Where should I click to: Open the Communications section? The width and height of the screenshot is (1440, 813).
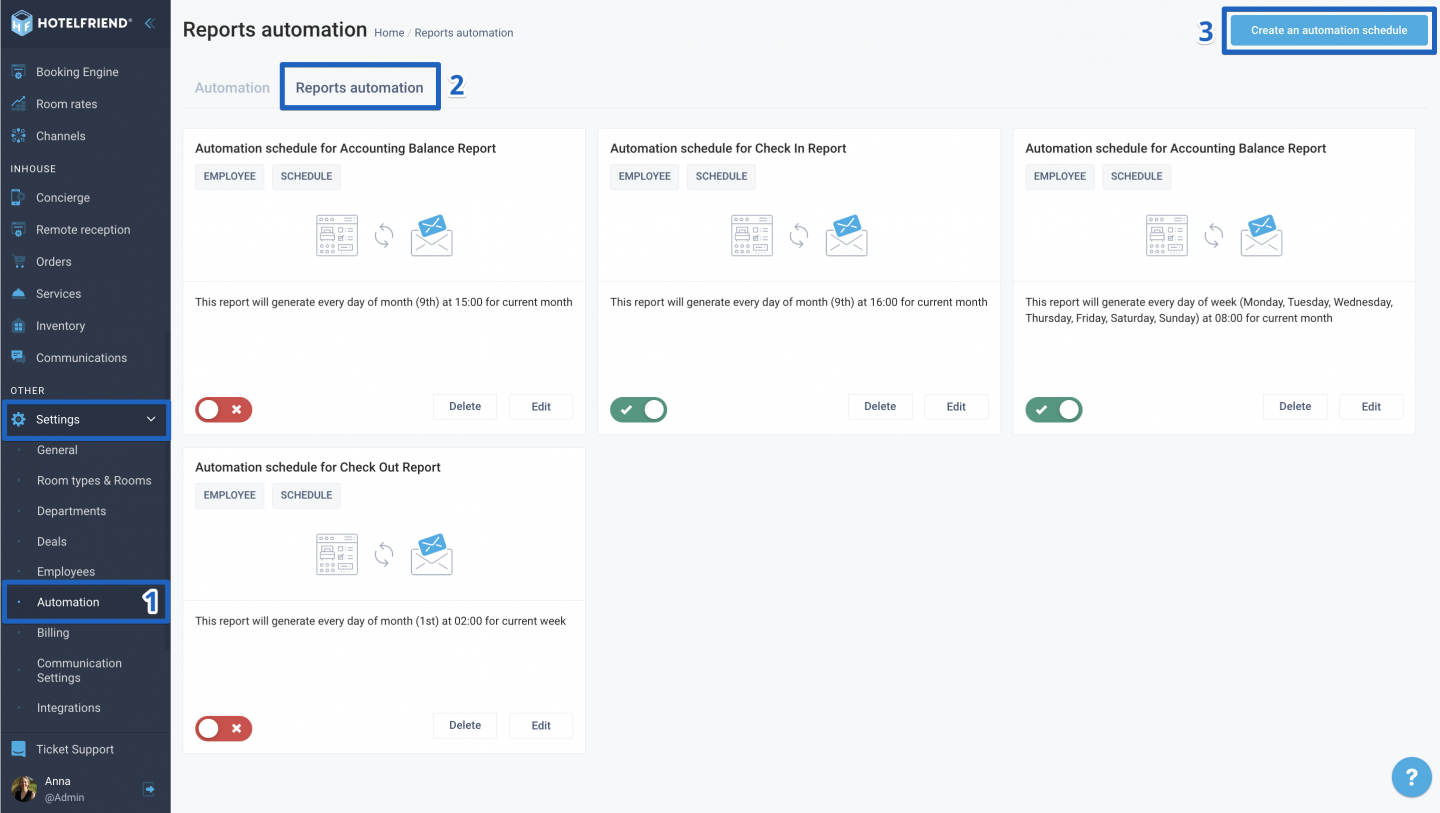[x=81, y=357]
